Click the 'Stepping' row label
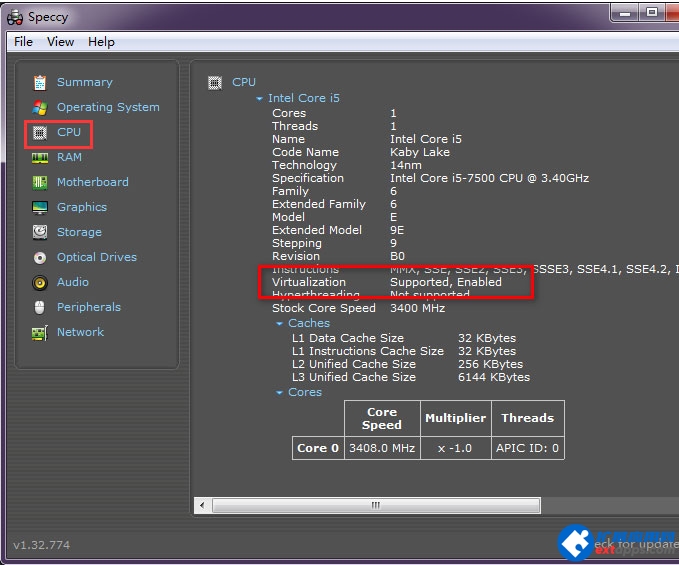Image resolution: width=679 pixels, height=565 pixels. [297, 243]
